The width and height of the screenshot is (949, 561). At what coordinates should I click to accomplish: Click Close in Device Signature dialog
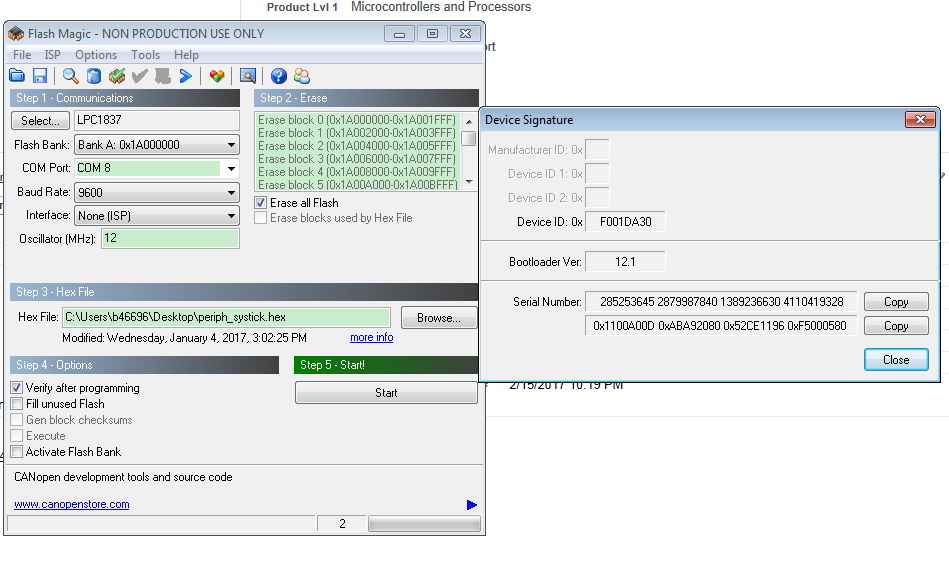[896, 359]
